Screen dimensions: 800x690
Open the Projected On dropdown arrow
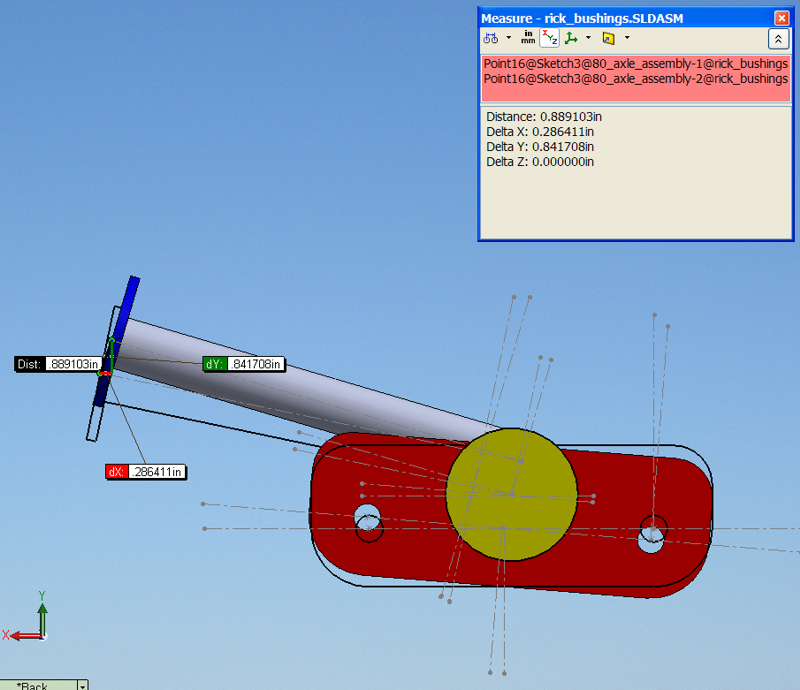click(627, 38)
